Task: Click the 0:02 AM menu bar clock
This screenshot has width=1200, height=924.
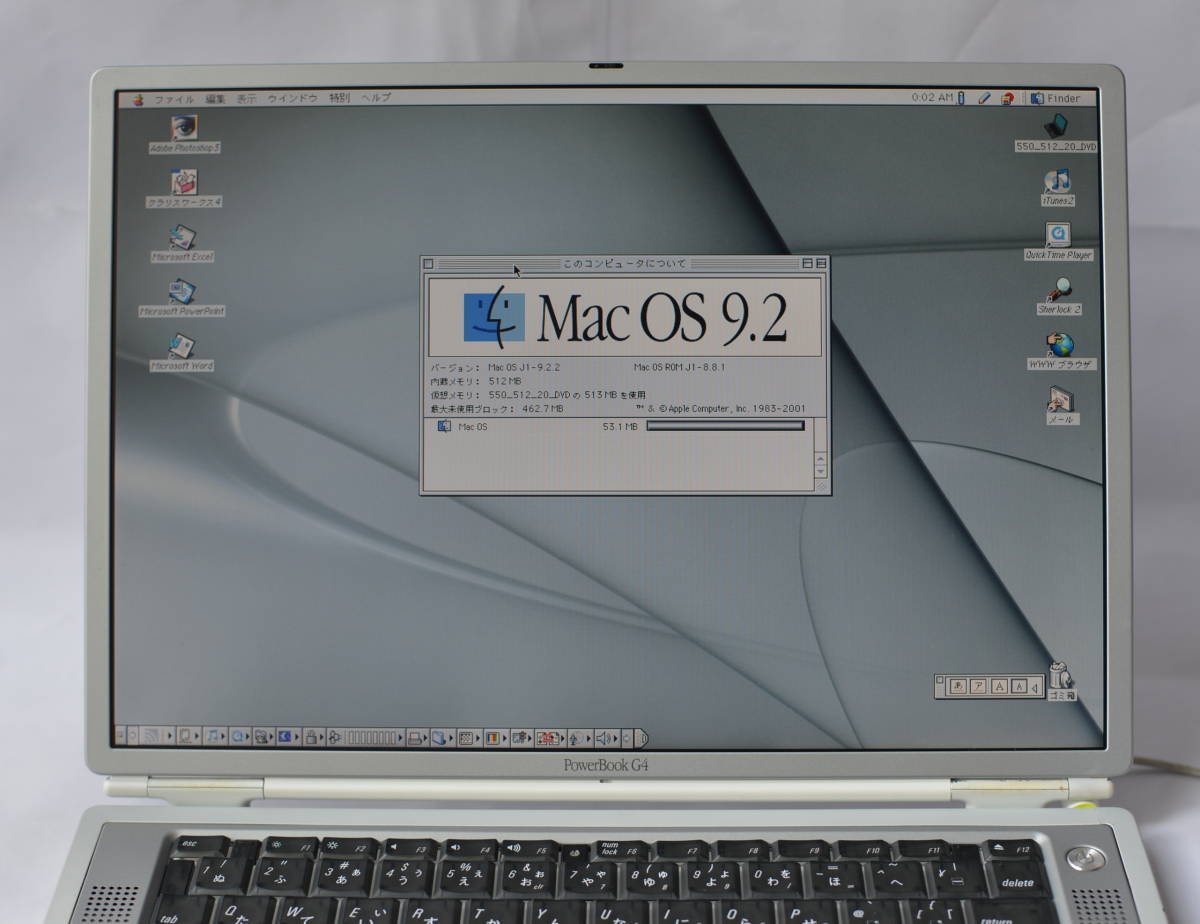Action: pyautogui.click(x=932, y=98)
